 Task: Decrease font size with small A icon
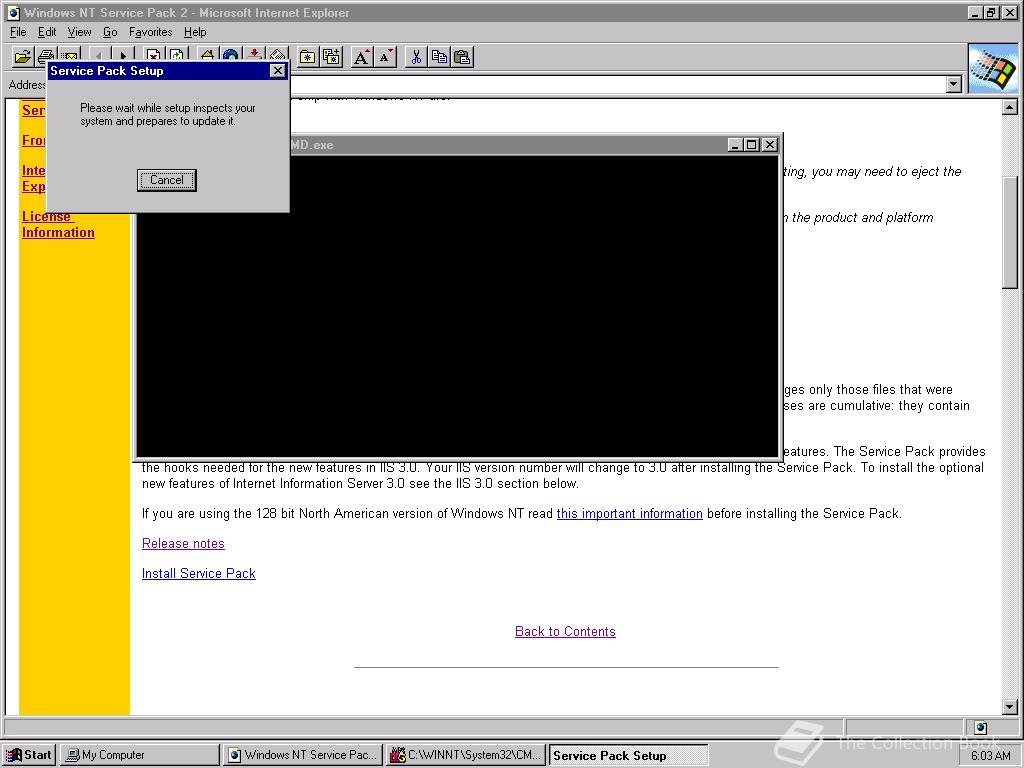[x=385, y=57]
